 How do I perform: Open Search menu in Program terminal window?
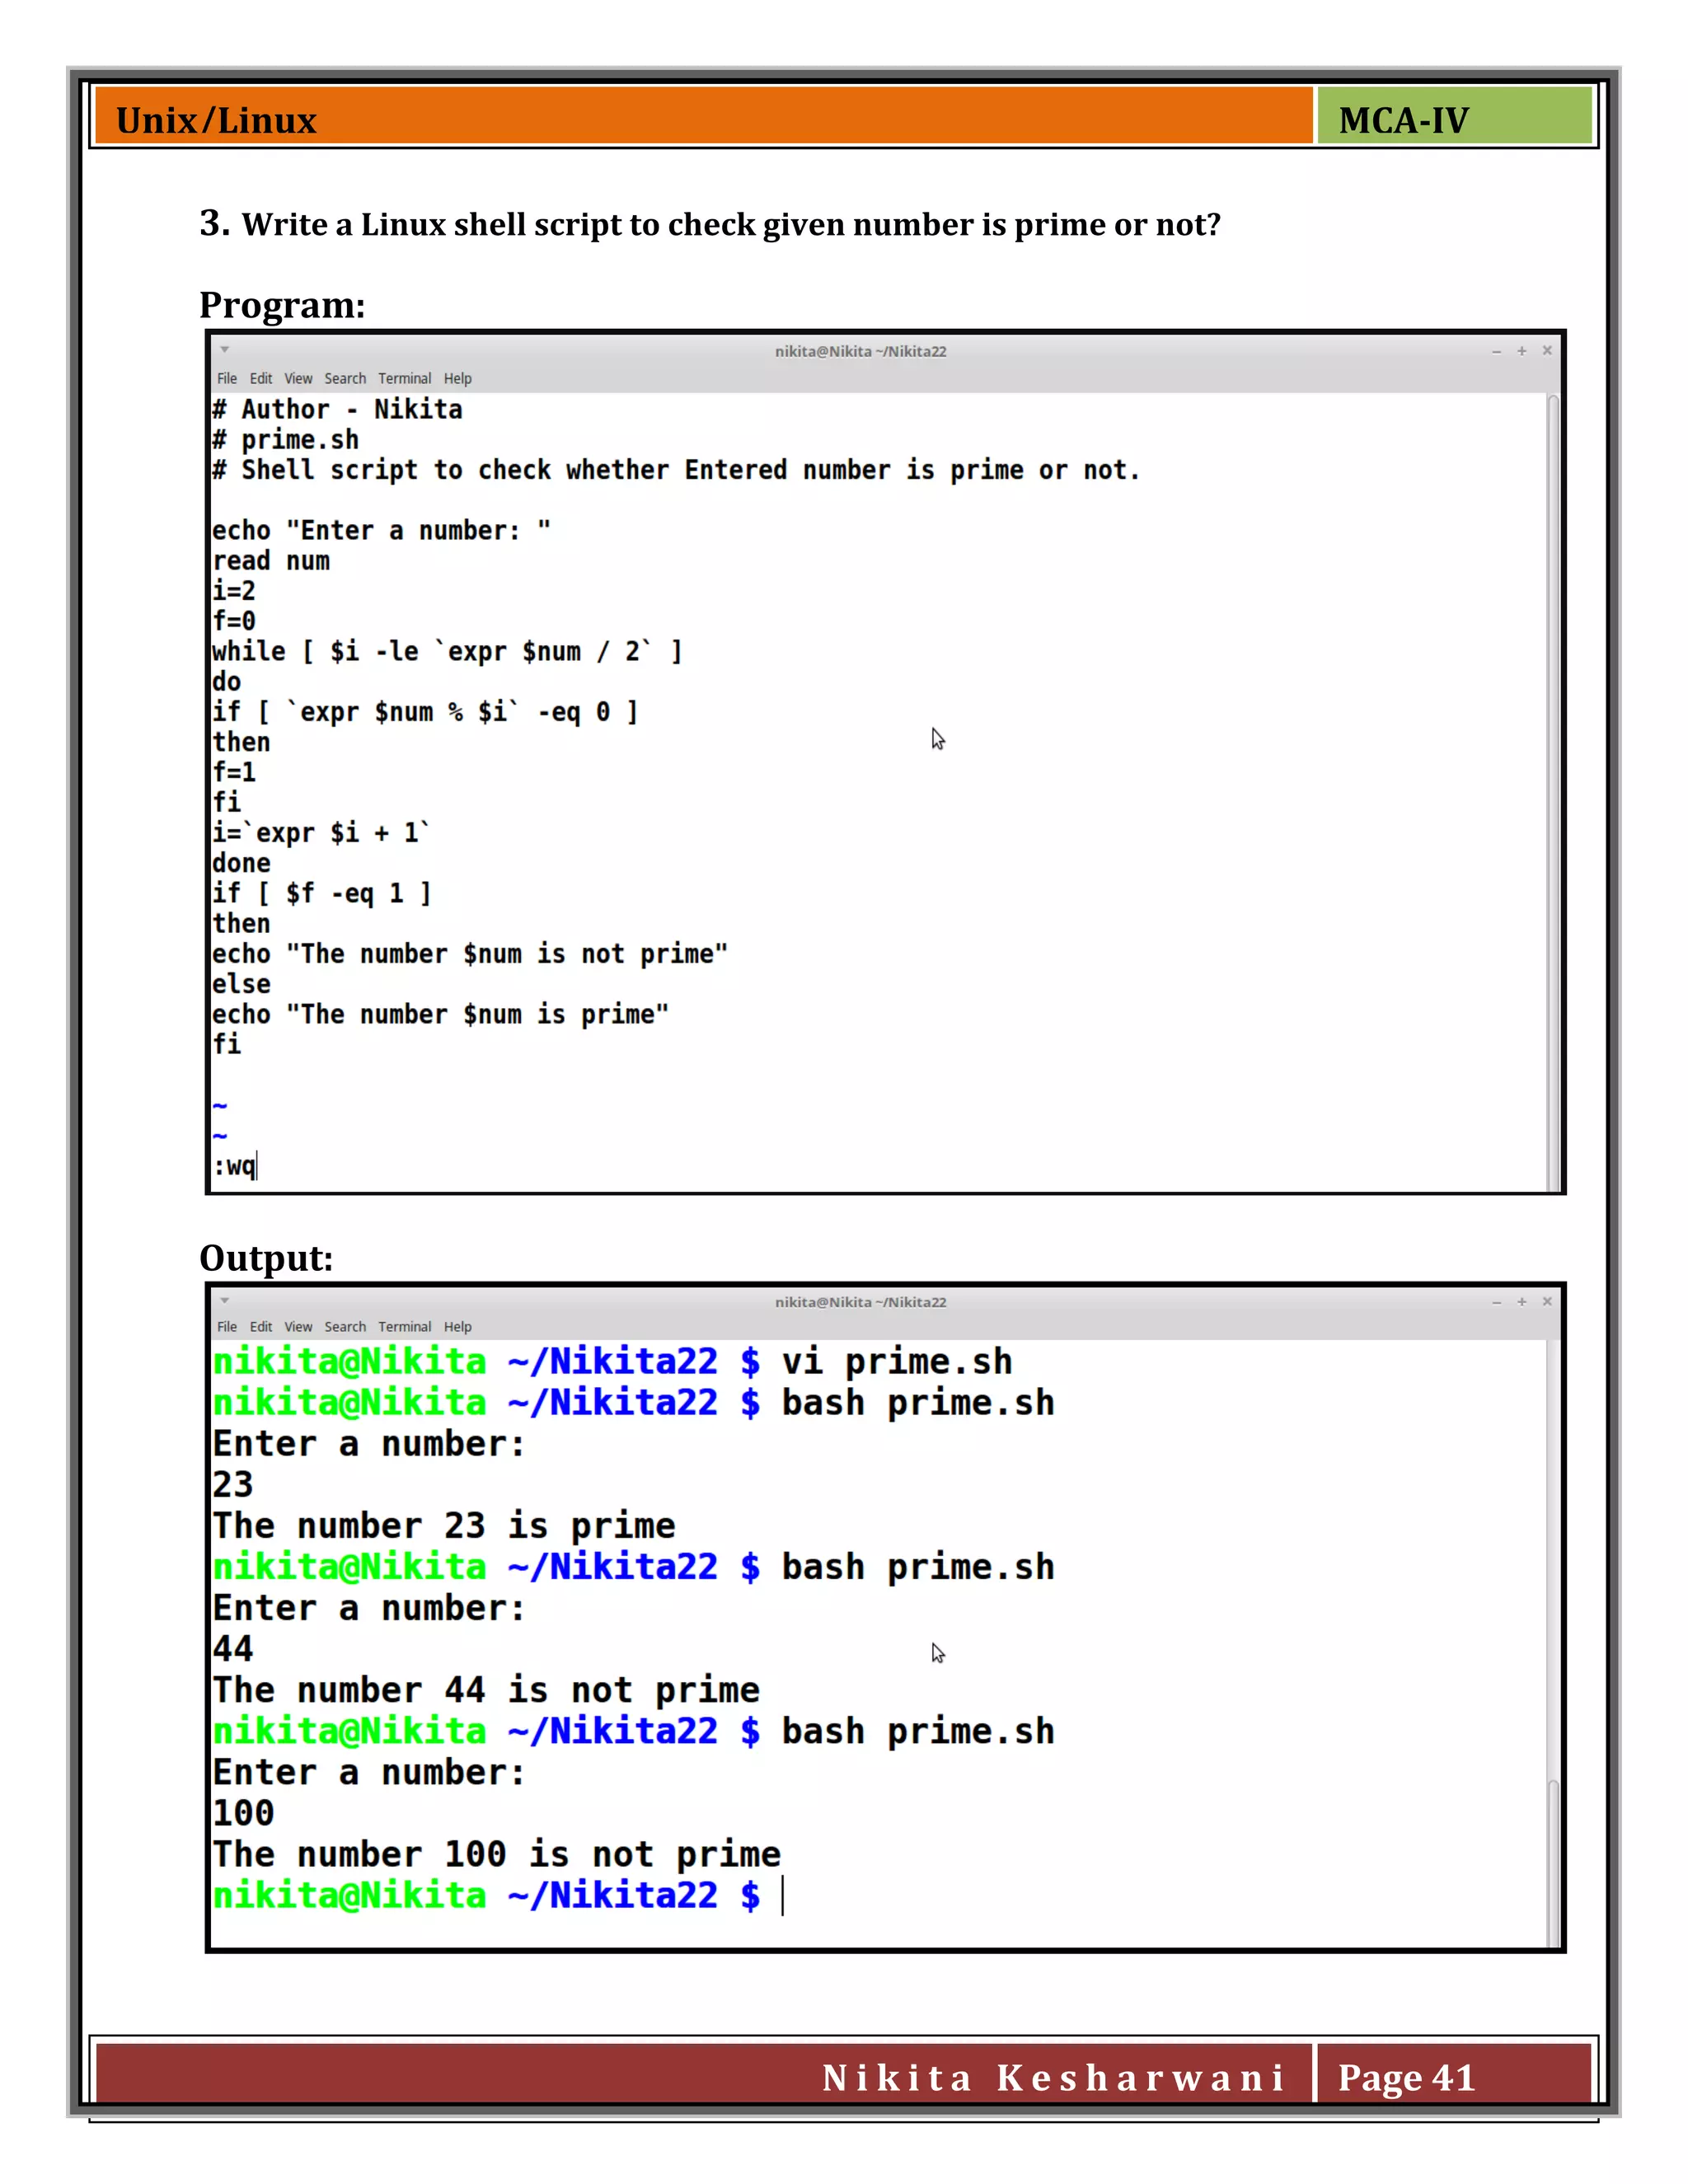(345, 379)
